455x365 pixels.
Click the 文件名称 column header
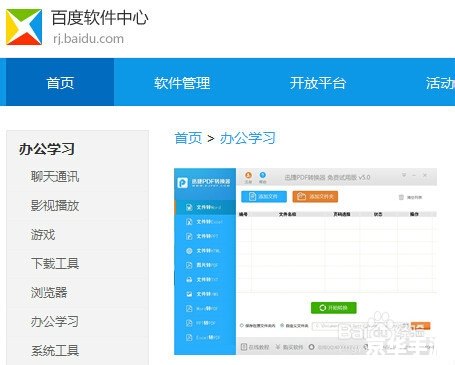pyautogui.click(x=287, y=214)
